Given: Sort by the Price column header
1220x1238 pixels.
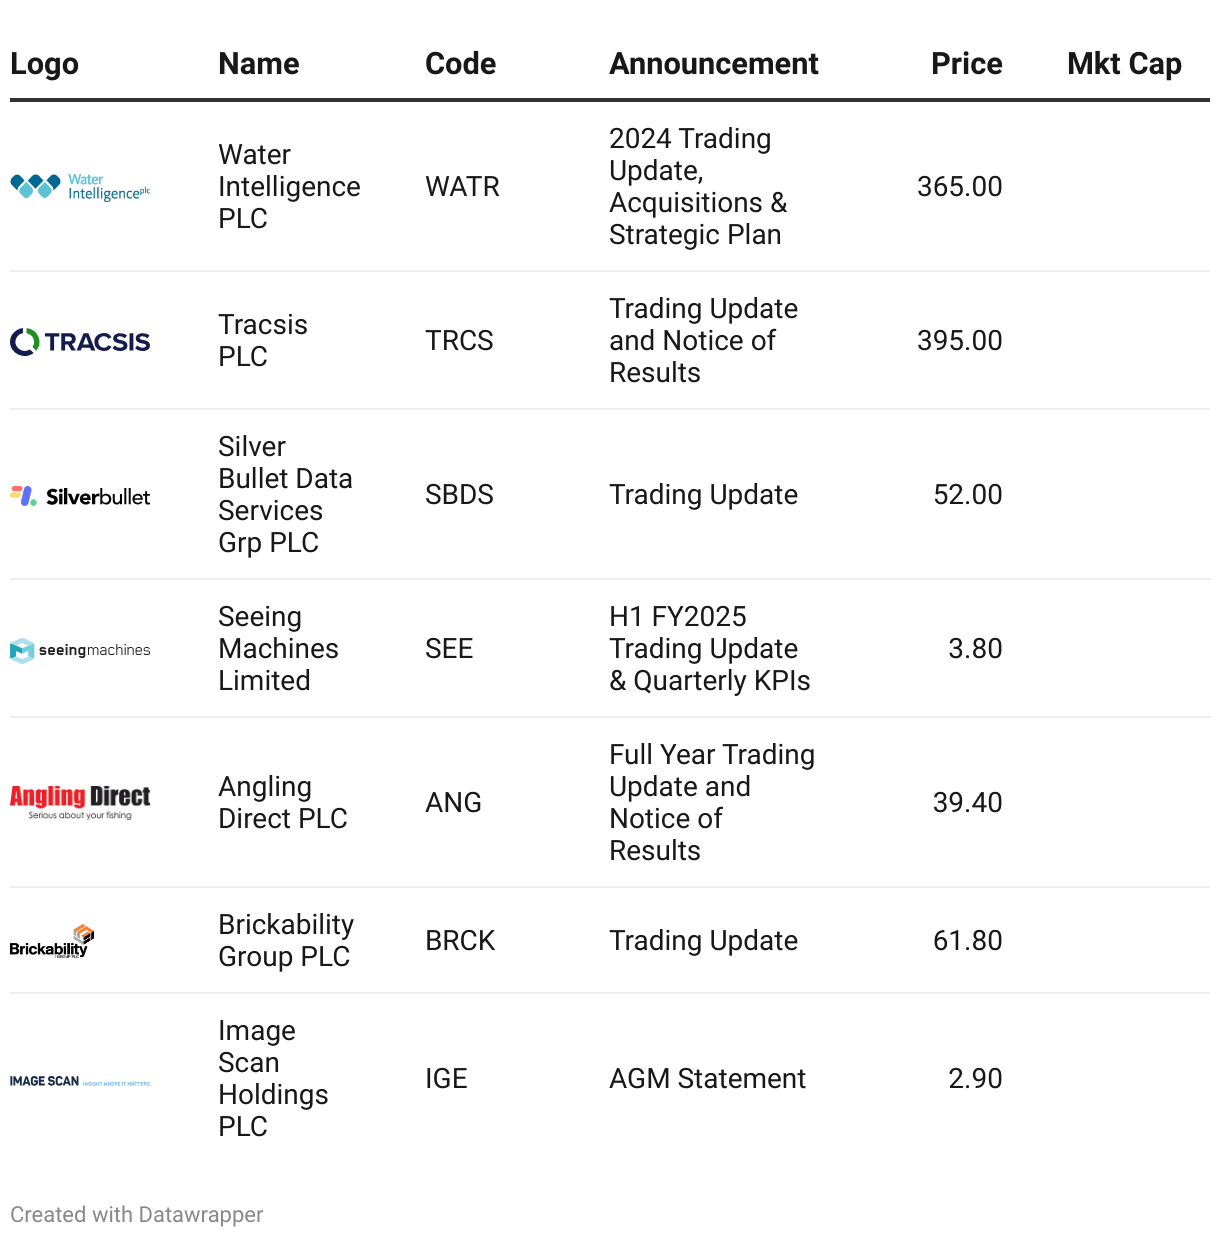Looking at the screenshot, I should pos(966,64).
